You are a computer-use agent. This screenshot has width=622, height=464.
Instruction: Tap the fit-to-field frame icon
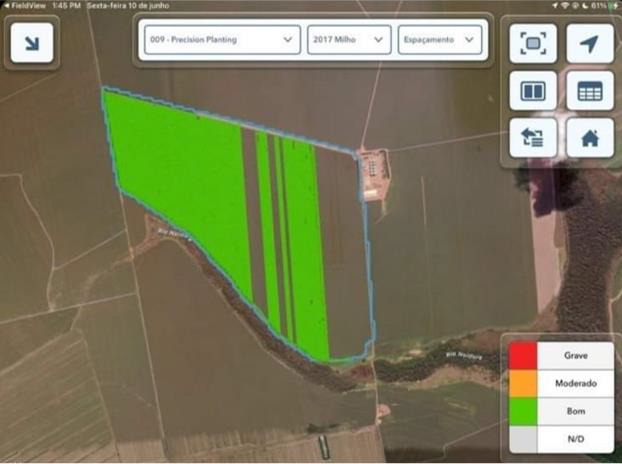pyautogui.click(x=533, y=43)
